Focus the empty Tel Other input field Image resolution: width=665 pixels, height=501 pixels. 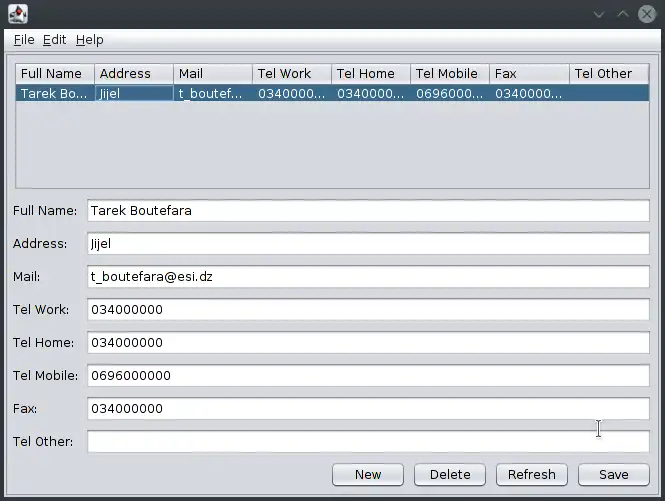pyautogui.click(x=368, y=442)
